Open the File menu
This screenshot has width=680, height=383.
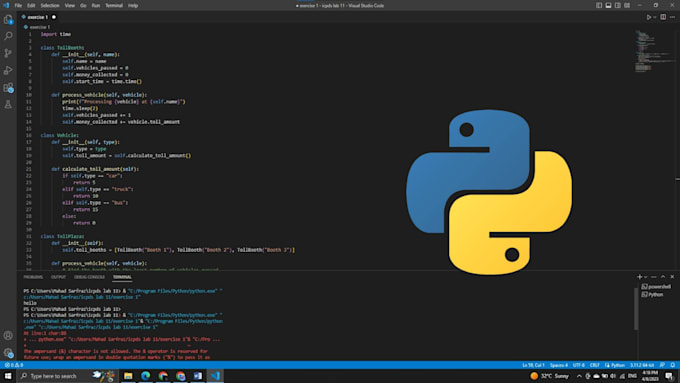18,6
